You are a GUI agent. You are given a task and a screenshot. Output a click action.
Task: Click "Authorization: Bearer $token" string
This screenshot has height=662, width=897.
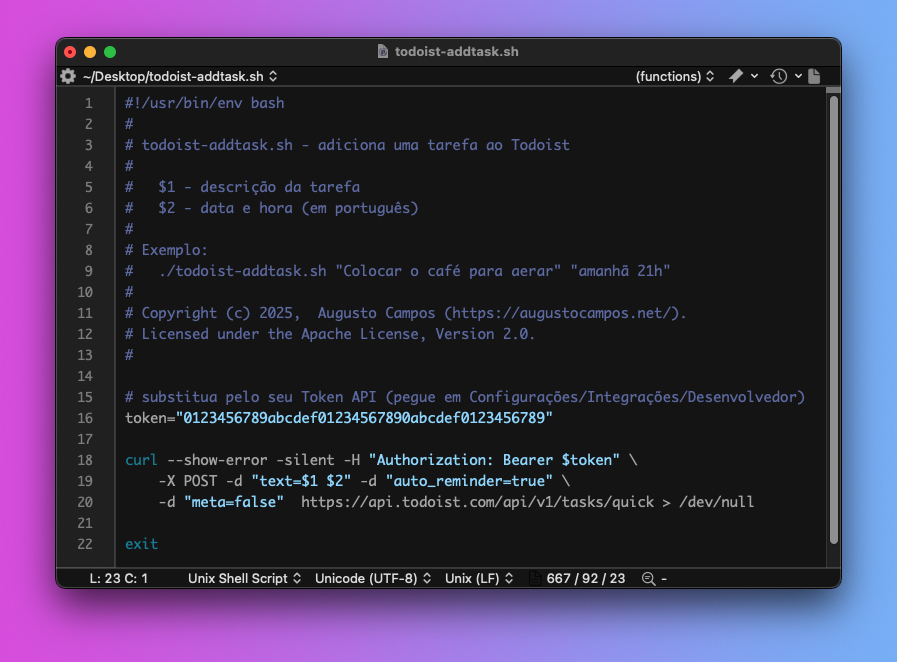[x=494, y=460]
